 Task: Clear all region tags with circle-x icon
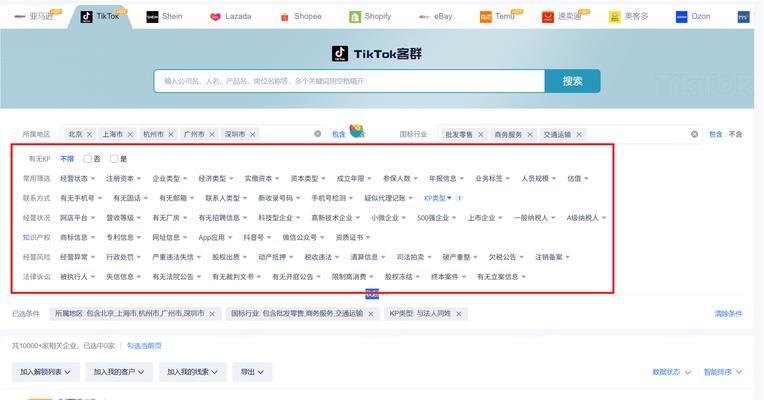[x=318, y=134]
